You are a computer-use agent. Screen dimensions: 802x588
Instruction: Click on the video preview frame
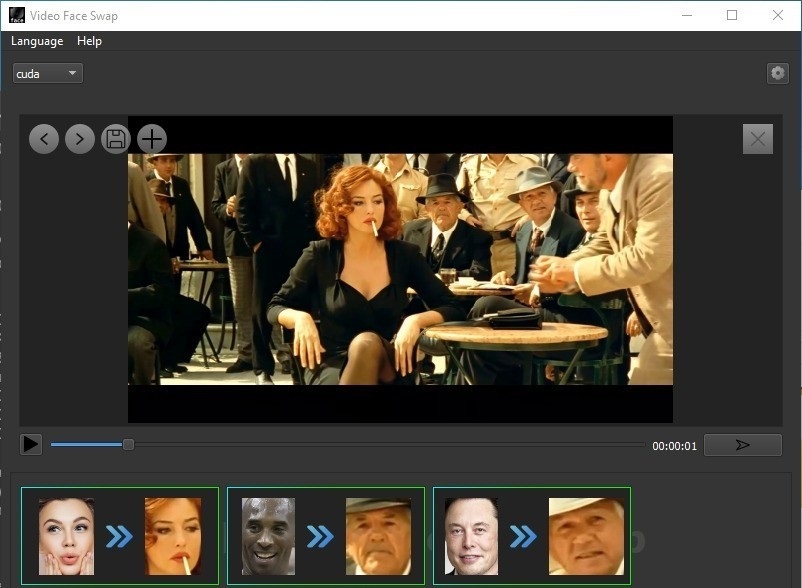coord(400,268)
